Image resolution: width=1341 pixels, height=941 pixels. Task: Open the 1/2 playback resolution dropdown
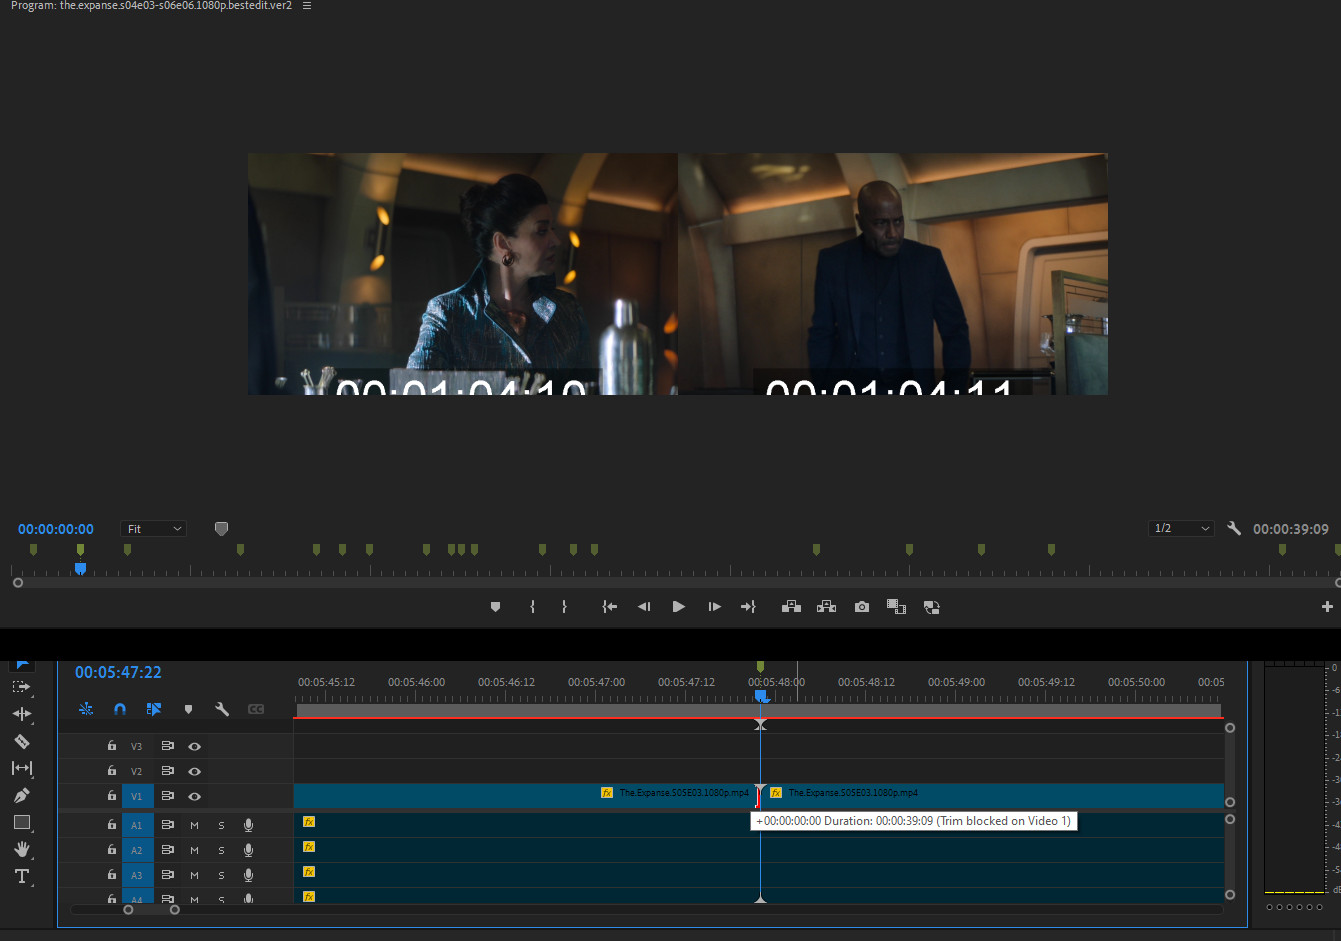pos(1181,529)
